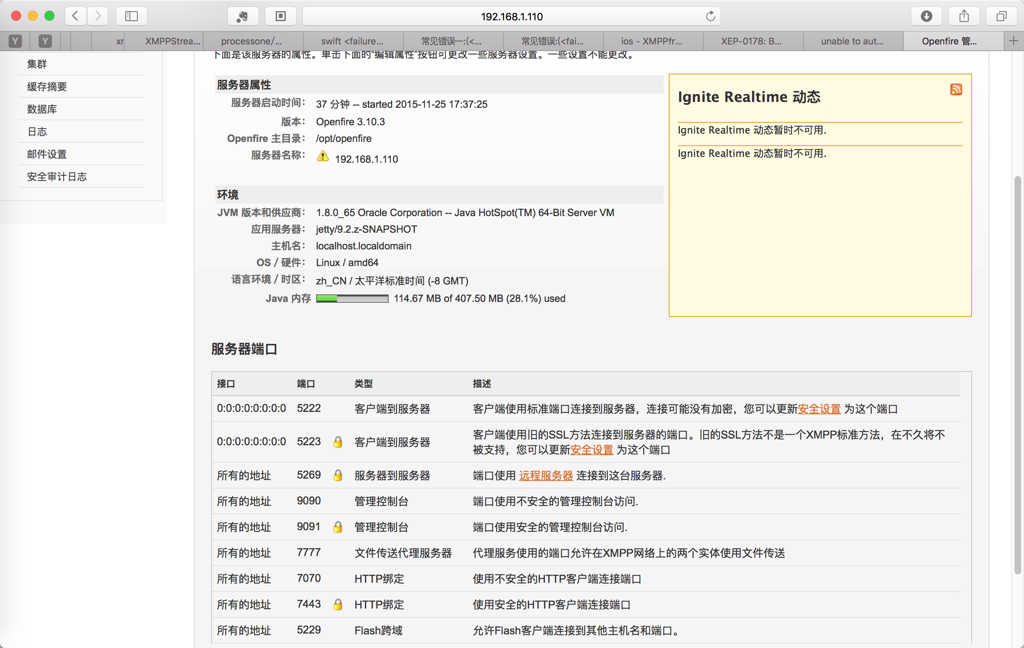Open the Downloads arrow icon
The height and width of the screenshot is (648, 1024).
926,16
